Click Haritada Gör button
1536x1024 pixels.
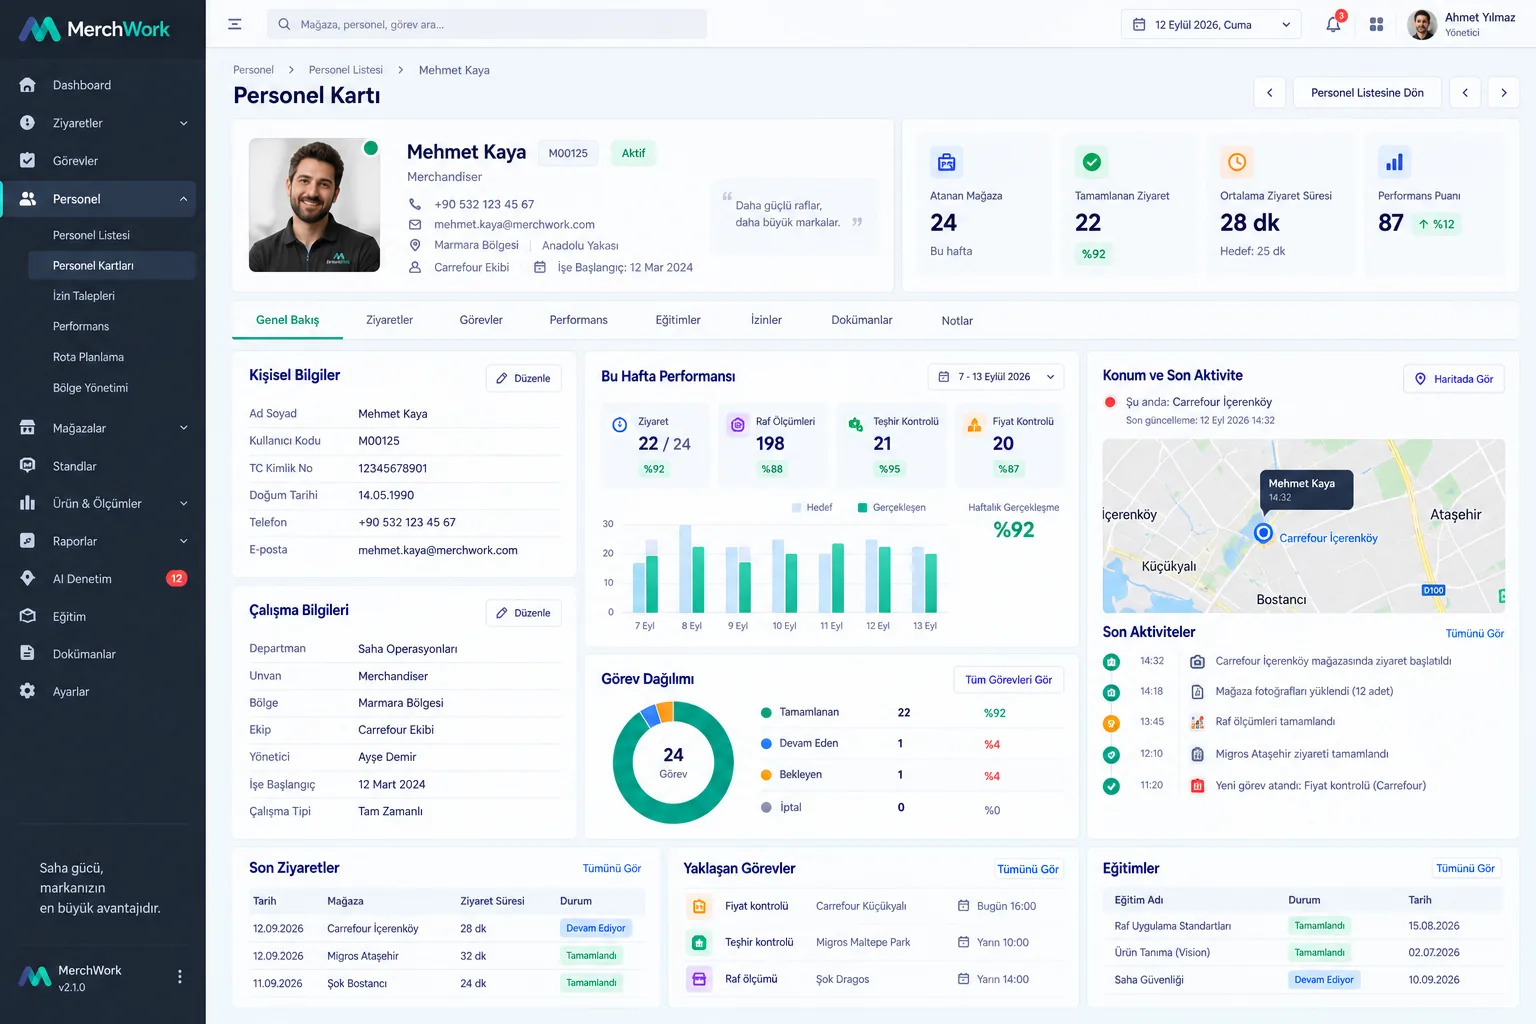tap(1454, 379)
